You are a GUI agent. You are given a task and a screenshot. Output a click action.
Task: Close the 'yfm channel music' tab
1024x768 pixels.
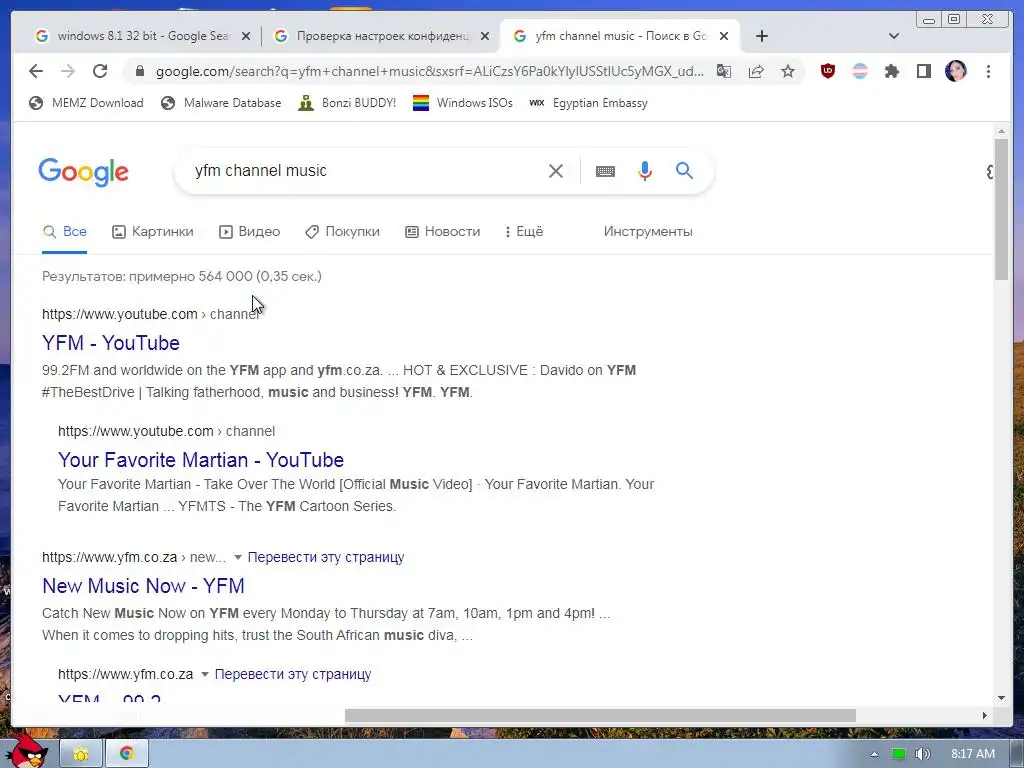[724, 37]
